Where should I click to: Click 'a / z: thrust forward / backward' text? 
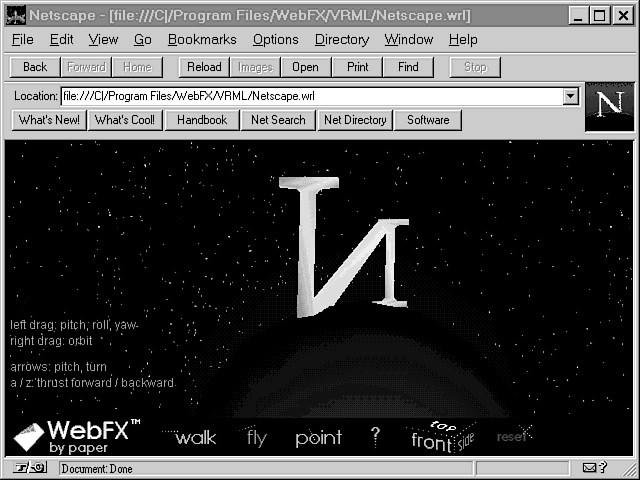(93, 383)
